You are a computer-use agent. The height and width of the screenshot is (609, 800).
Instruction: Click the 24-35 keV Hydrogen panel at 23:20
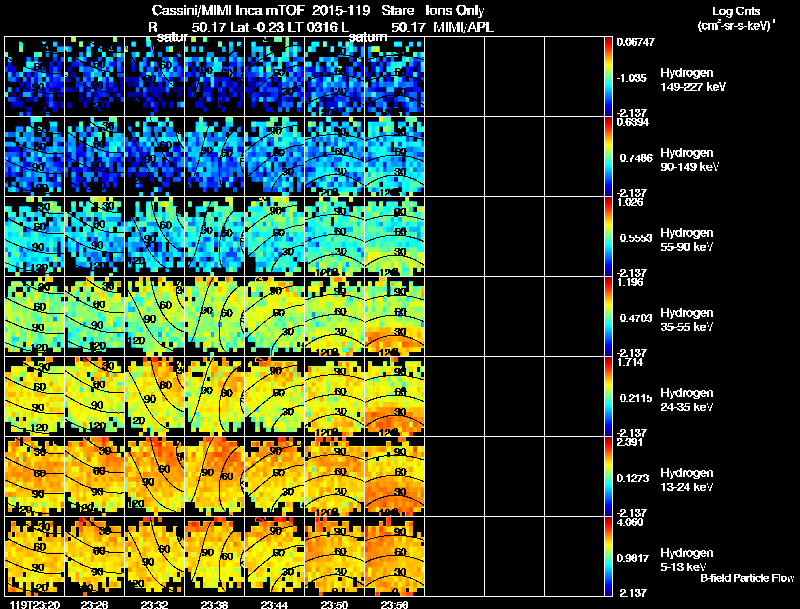coord(35,397)
